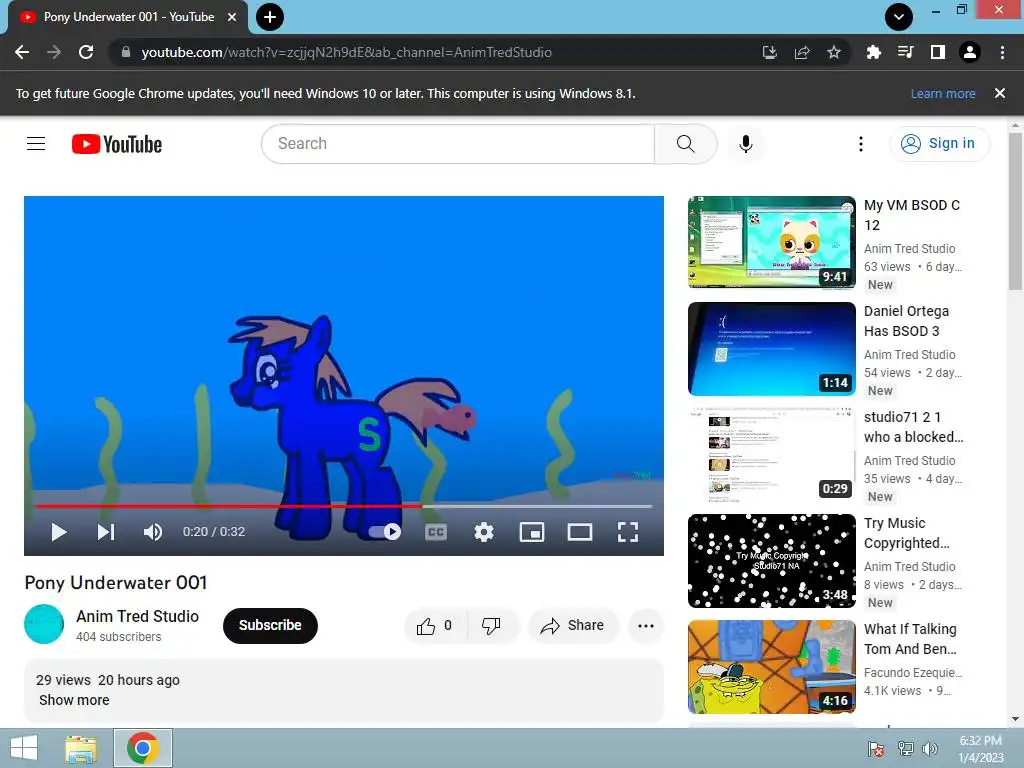Close the Pony Underwater 001 tab
Image resolution: width=1024 pixels, height=768 pixels.
pos(232,18)
